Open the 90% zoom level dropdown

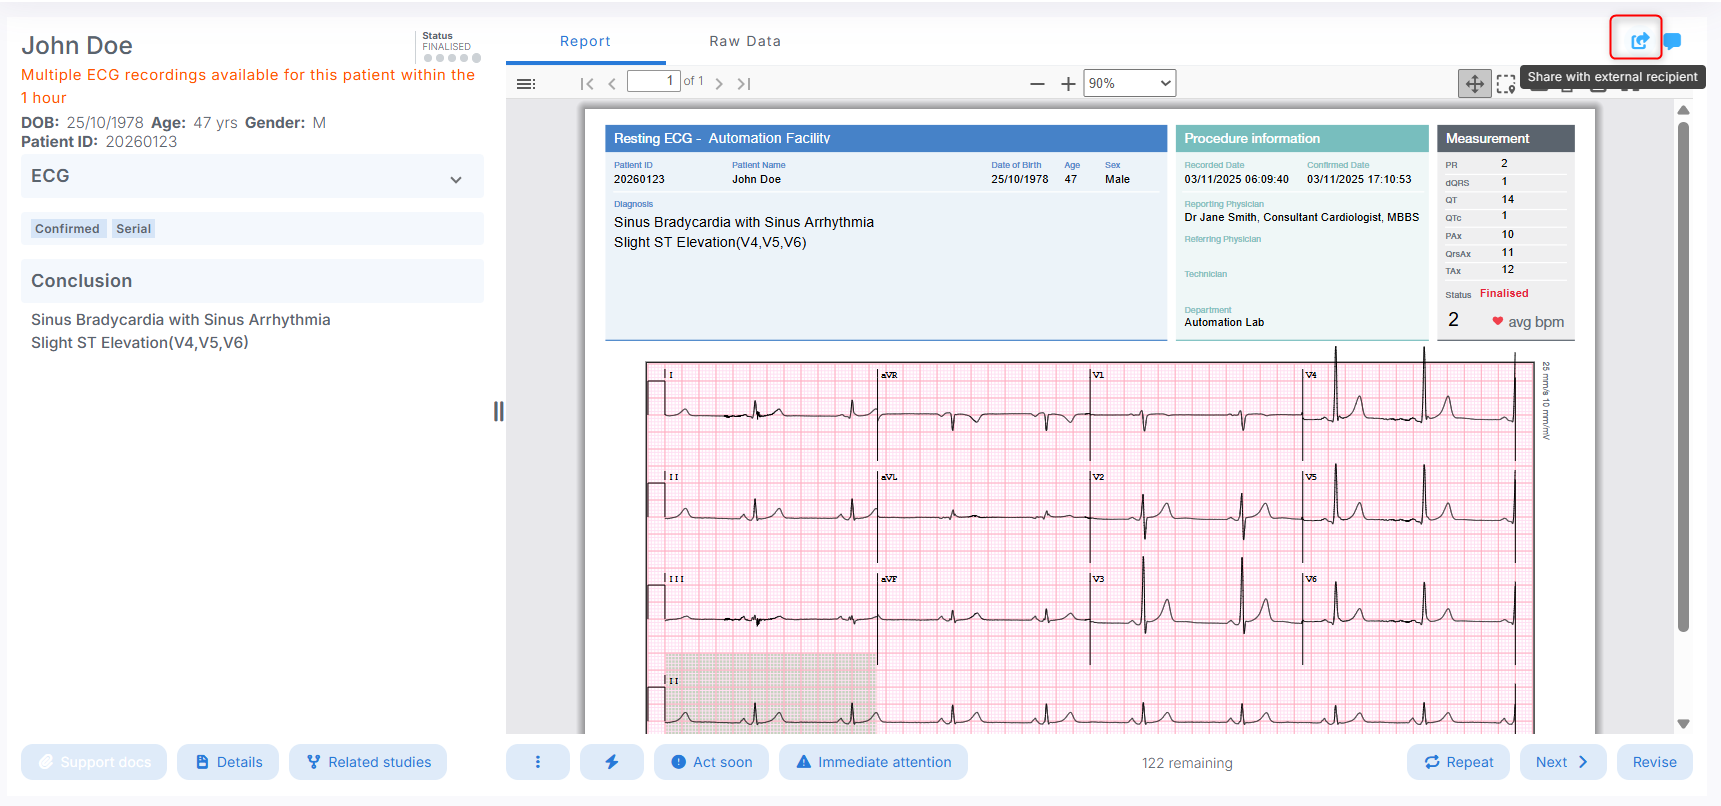pyautogui.click(x=1129, y=83)
